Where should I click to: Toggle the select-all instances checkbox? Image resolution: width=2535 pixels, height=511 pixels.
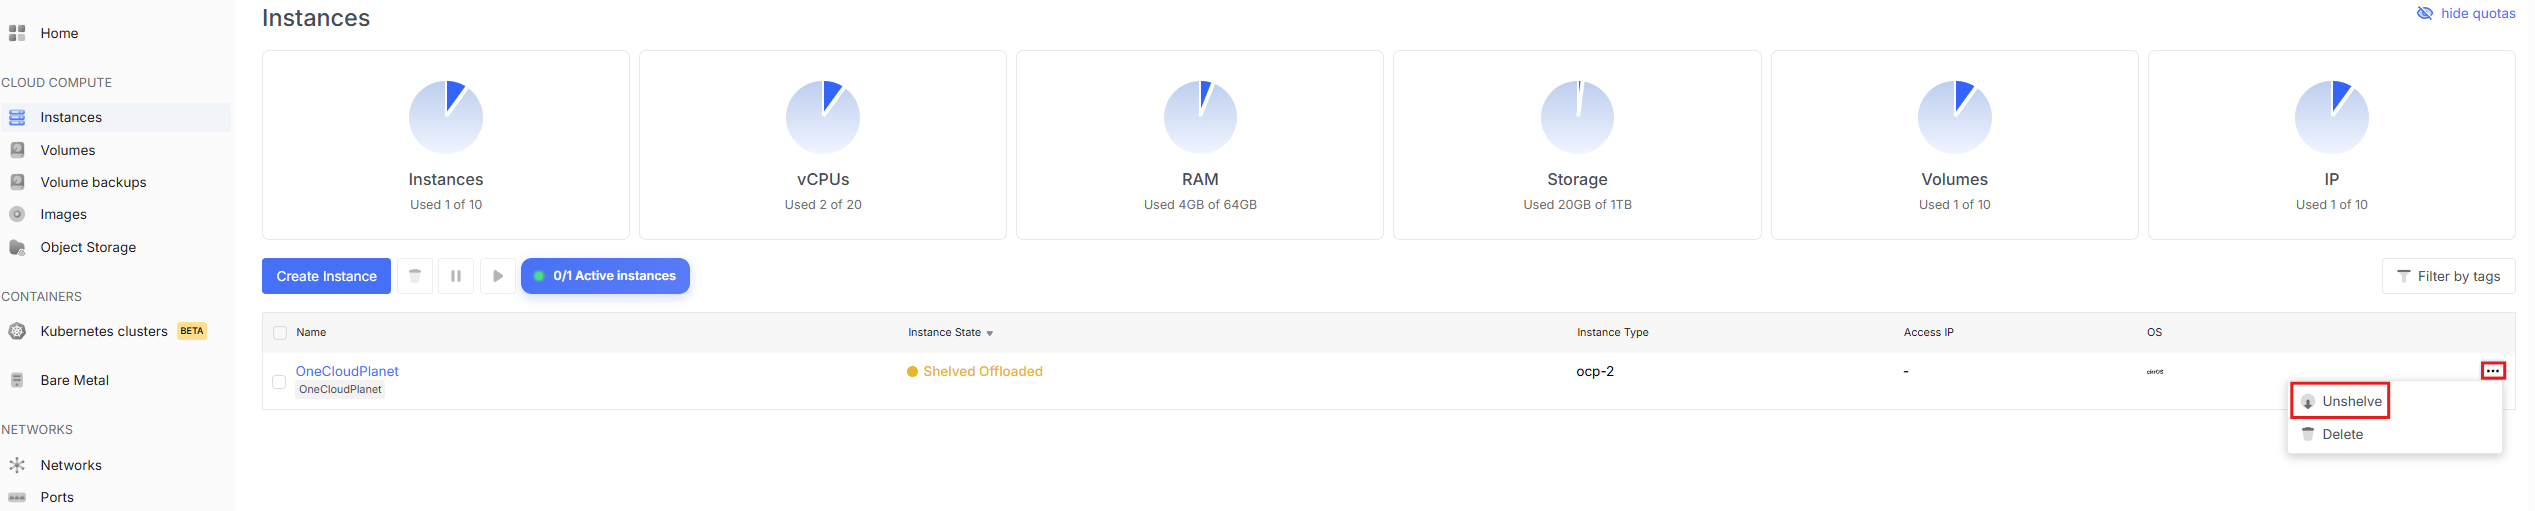click(x=280, y=333)
